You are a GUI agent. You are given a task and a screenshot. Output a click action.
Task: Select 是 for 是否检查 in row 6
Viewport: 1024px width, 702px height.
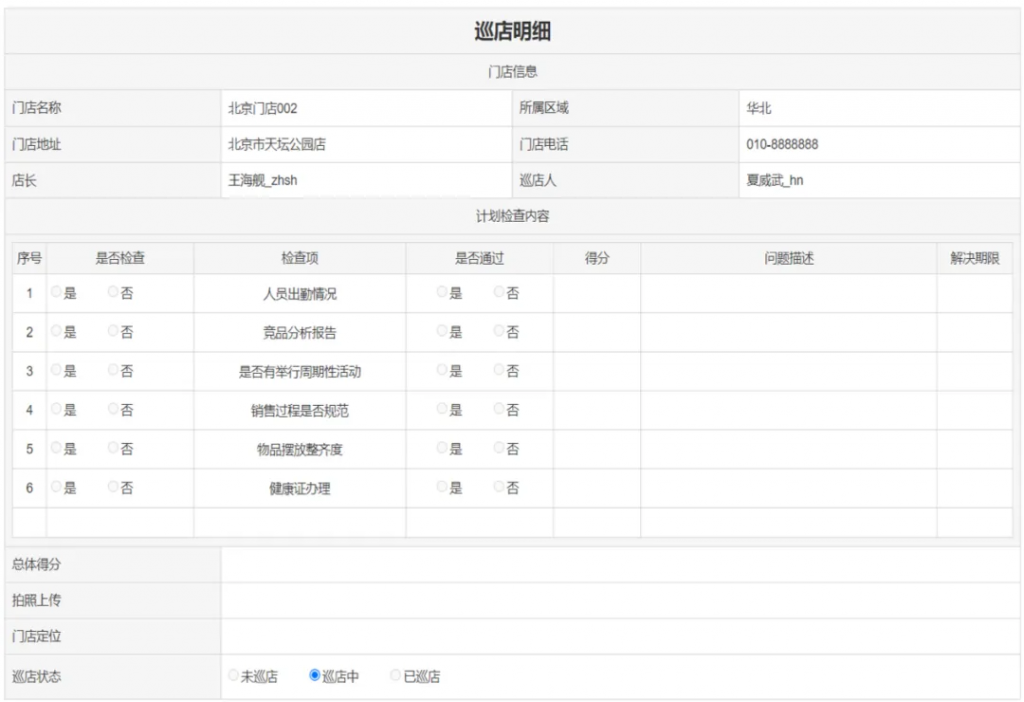56,488
